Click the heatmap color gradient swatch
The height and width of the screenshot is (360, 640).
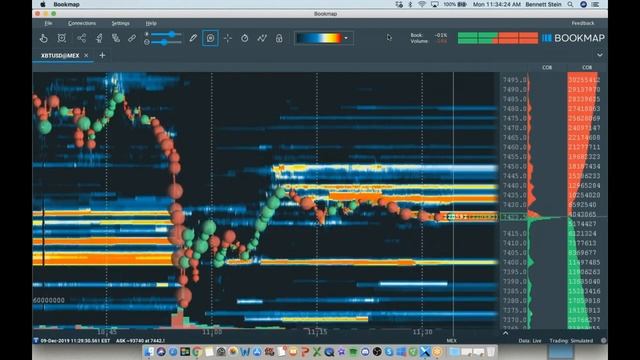[319, 38]
